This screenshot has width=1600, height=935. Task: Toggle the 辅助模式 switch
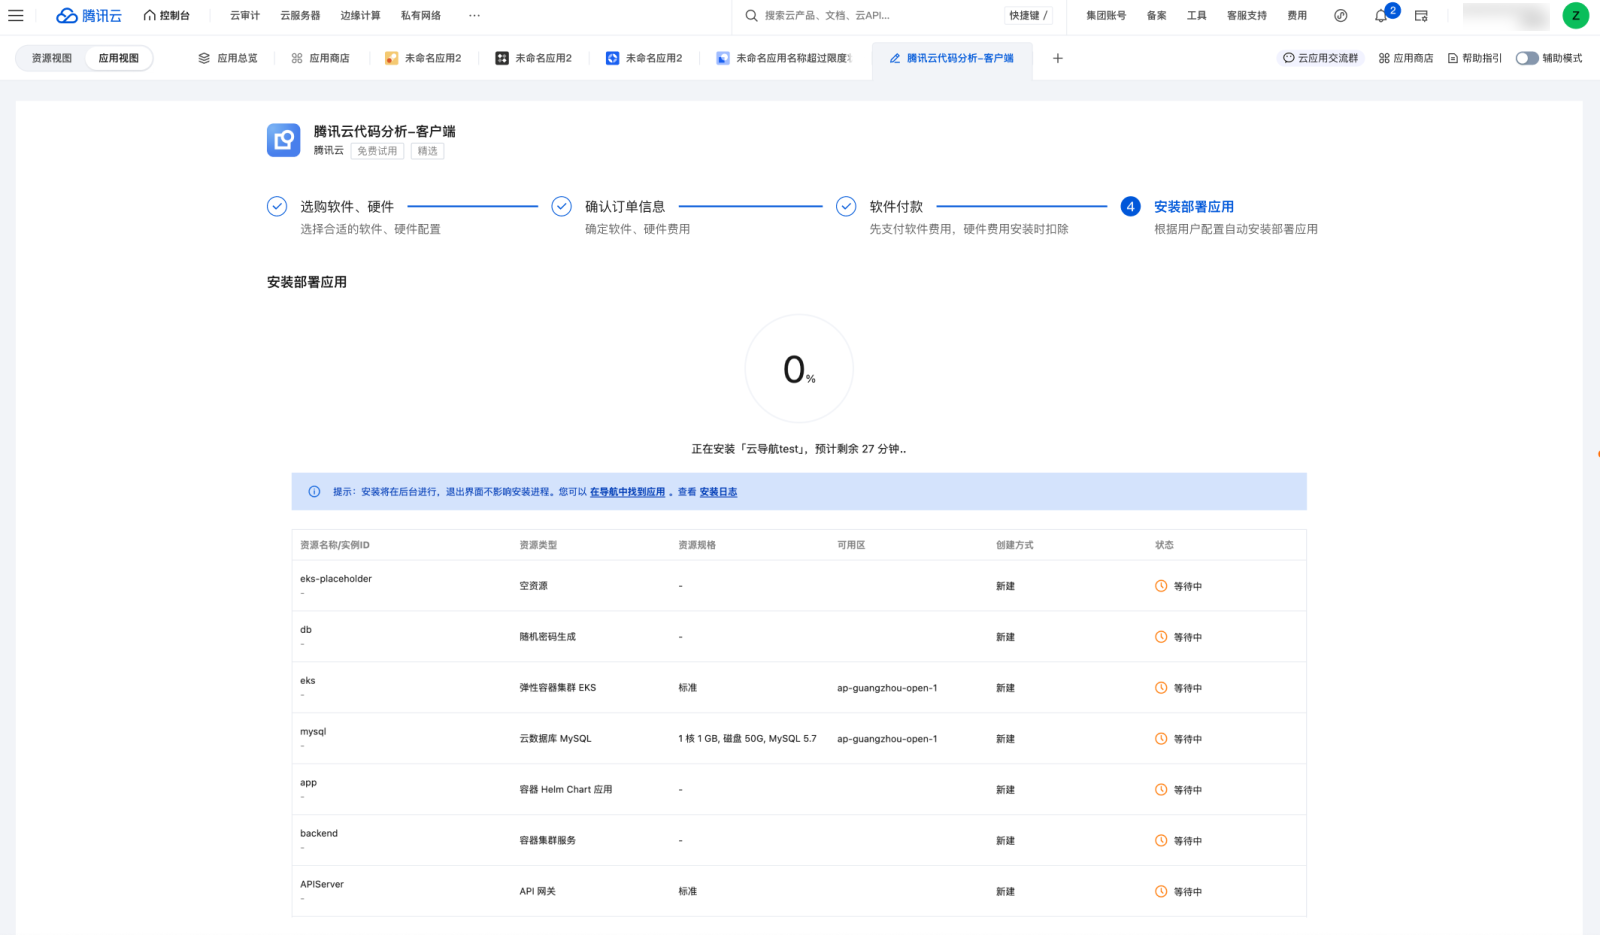(x=1527, y=58)
